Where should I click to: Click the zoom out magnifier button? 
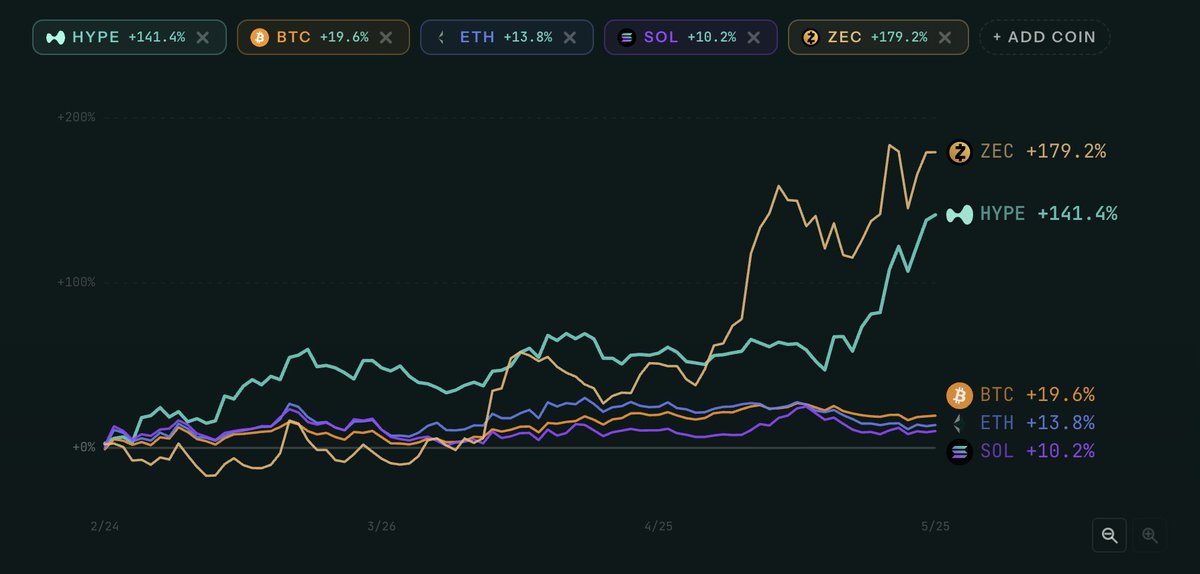pyautogui.click(x=1110, y=535)
